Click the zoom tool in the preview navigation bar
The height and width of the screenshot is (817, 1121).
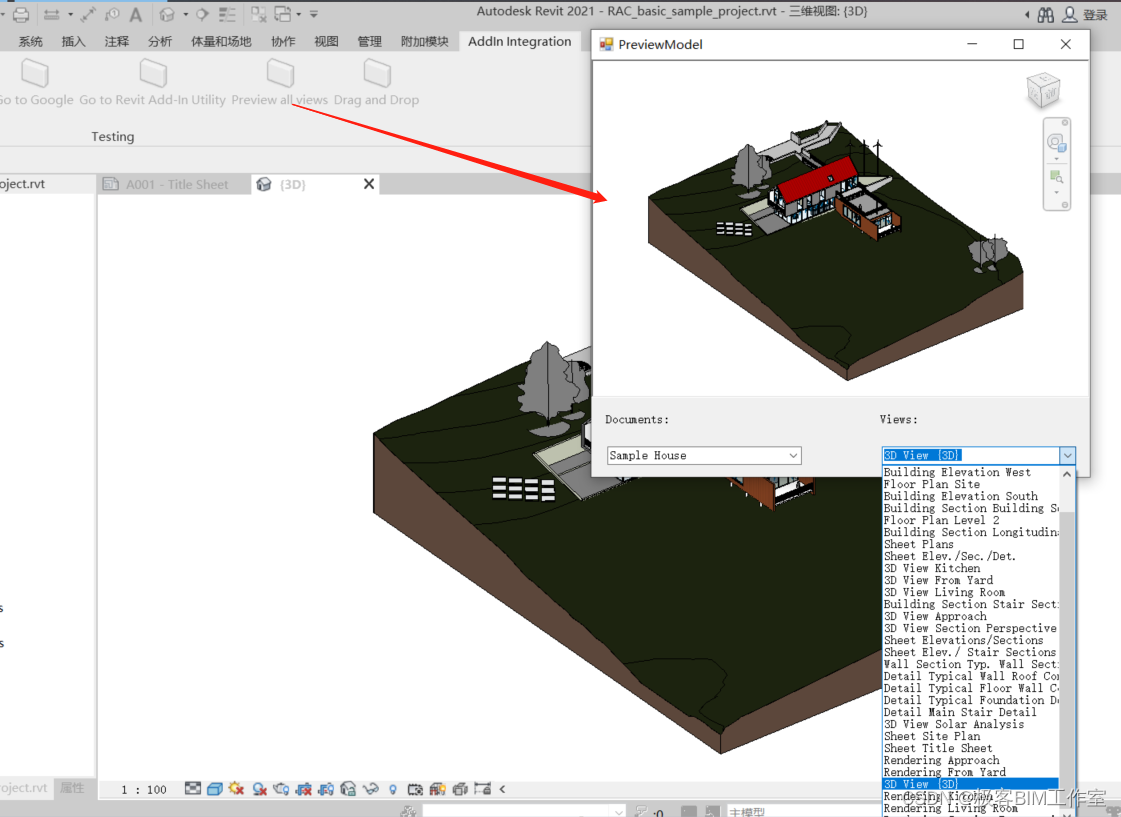click(x=1056, y=176)
